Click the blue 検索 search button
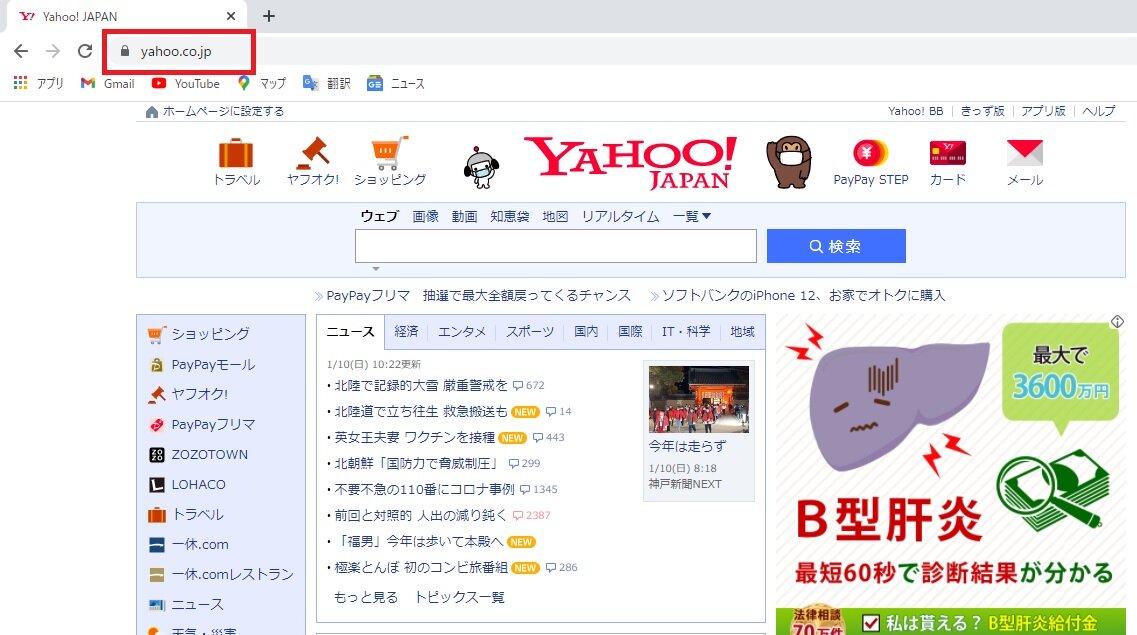The image size is (1137, 635). click(x=836, y=246)
